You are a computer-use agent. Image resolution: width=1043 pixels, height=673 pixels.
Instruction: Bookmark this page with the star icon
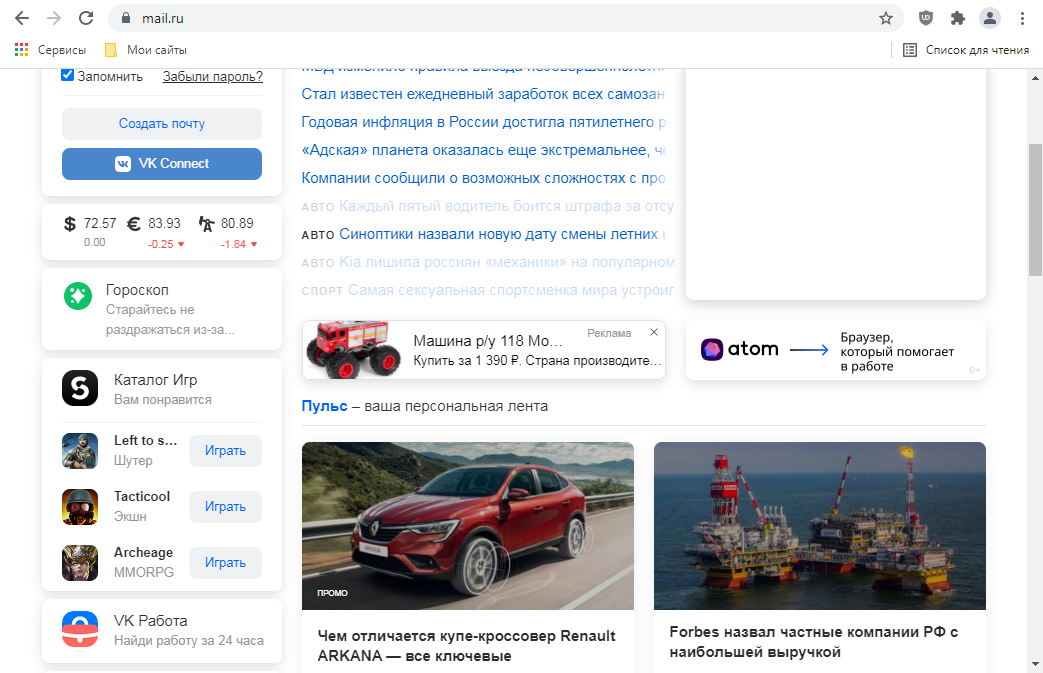(x=885, y=18)
